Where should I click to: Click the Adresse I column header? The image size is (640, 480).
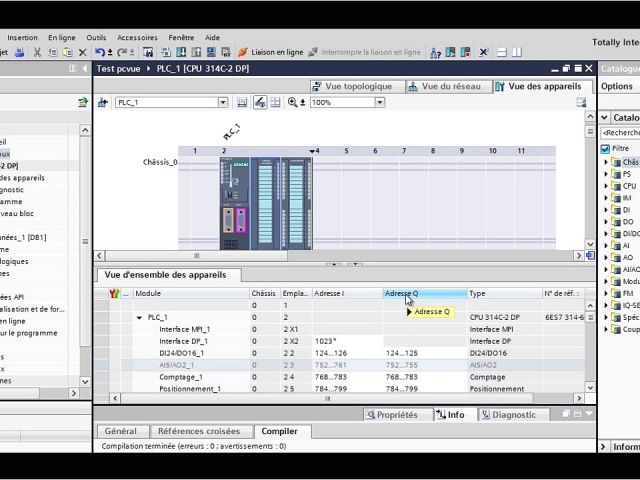click(x=347, y=293)
